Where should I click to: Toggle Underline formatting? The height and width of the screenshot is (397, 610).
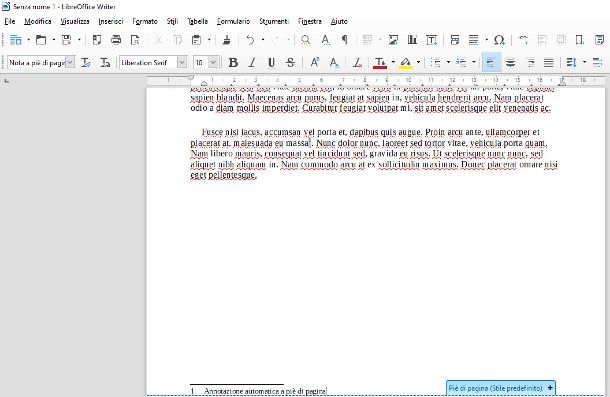pos(271,62)
